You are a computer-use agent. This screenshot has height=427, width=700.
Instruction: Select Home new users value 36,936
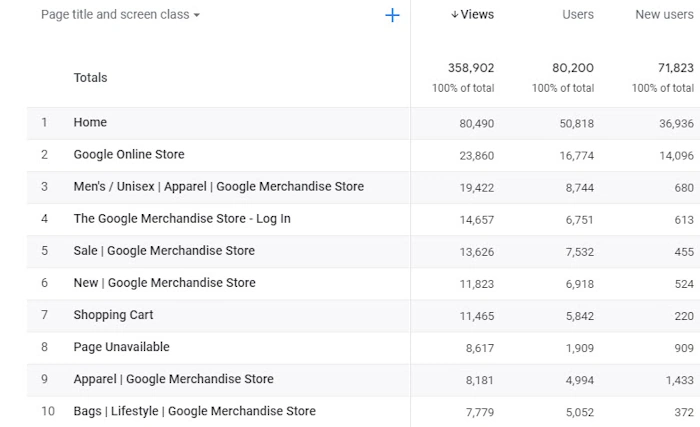676,124
